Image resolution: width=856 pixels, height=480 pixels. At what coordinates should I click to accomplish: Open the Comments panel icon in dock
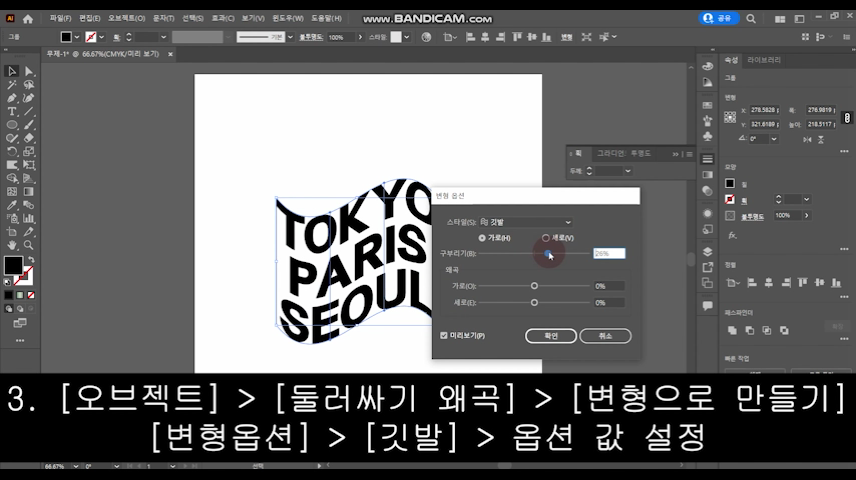[x=708, y=306]
